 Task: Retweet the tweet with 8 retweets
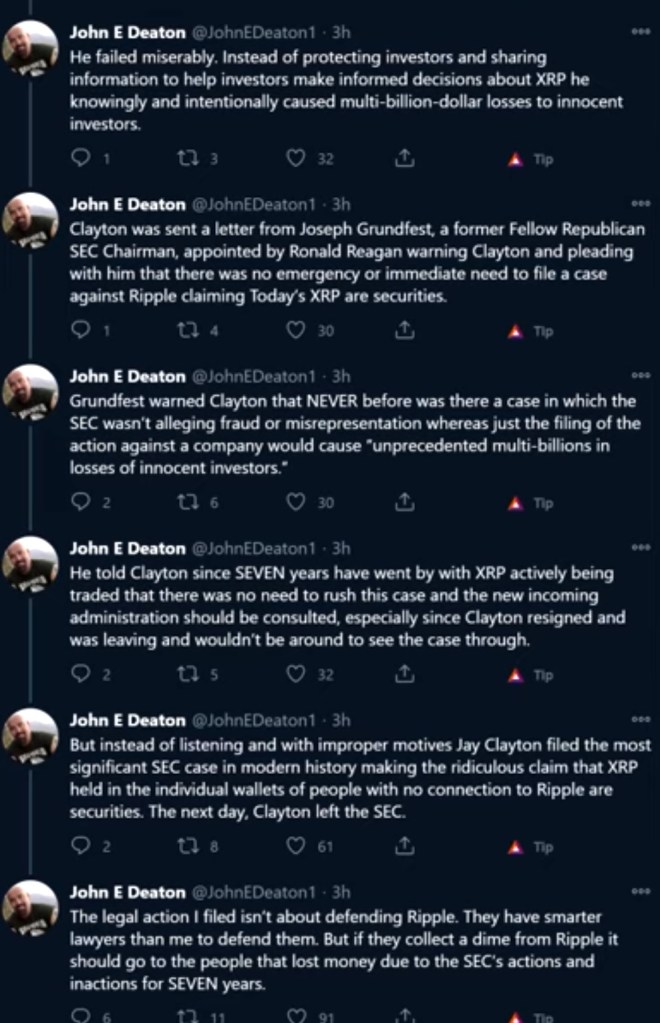(184, 847)
